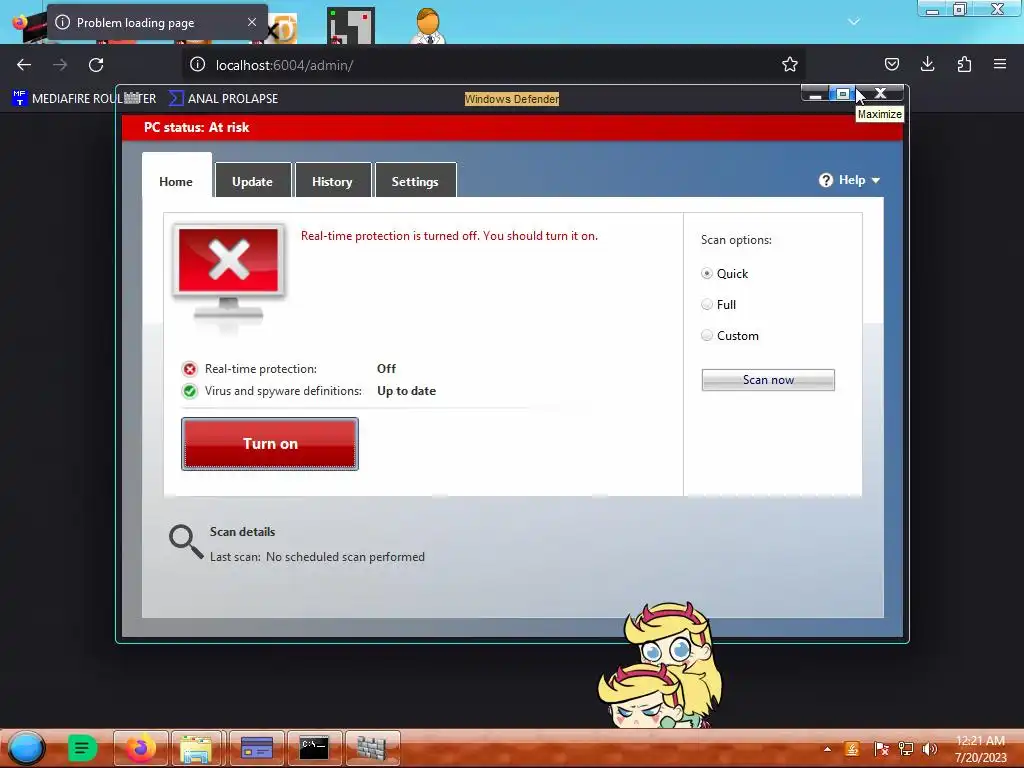
Task: Turn on real-time protection
Action: (x=270, y=443)
